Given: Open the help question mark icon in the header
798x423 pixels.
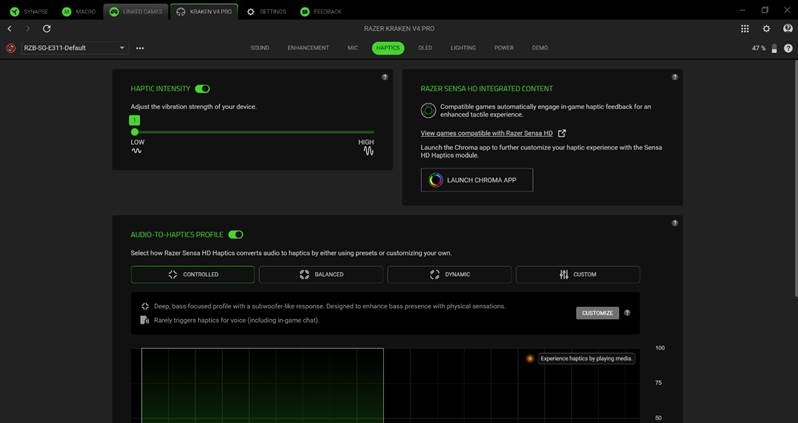Looking at the screenshot, I should (788, 48).
